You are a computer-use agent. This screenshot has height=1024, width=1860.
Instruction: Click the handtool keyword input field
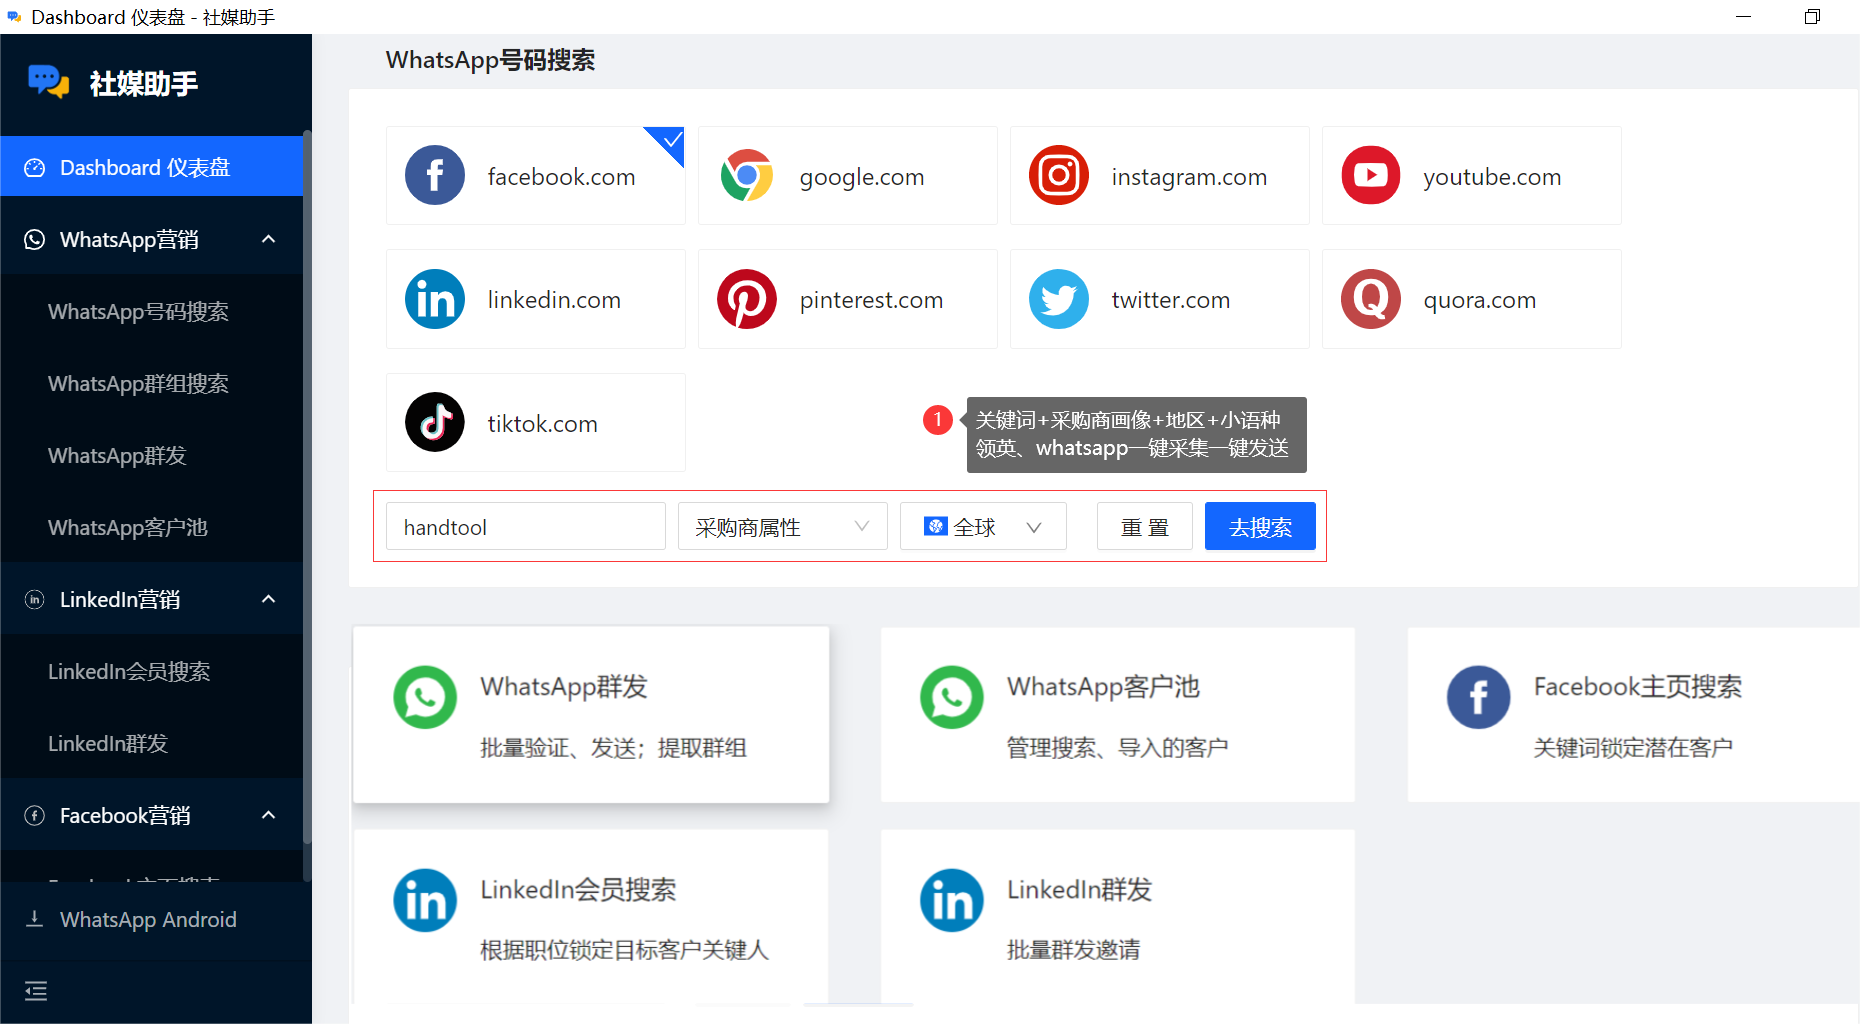click(x=526, y=527)
